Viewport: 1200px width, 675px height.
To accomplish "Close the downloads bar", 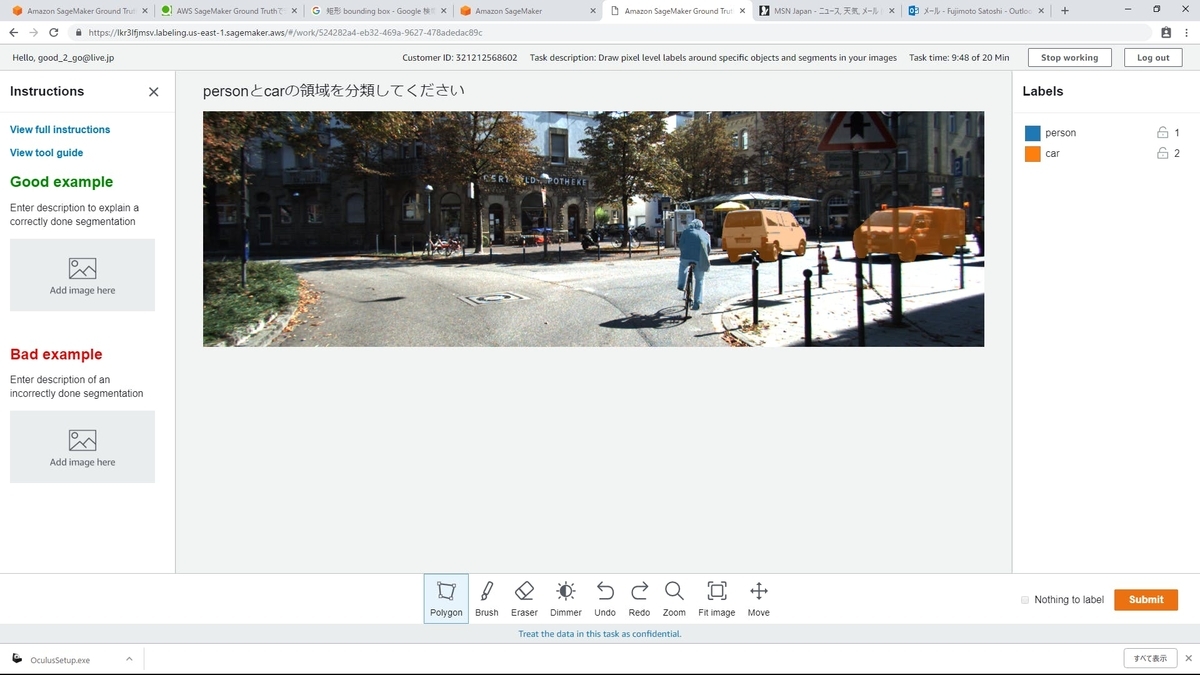I will coord(1188,658).
